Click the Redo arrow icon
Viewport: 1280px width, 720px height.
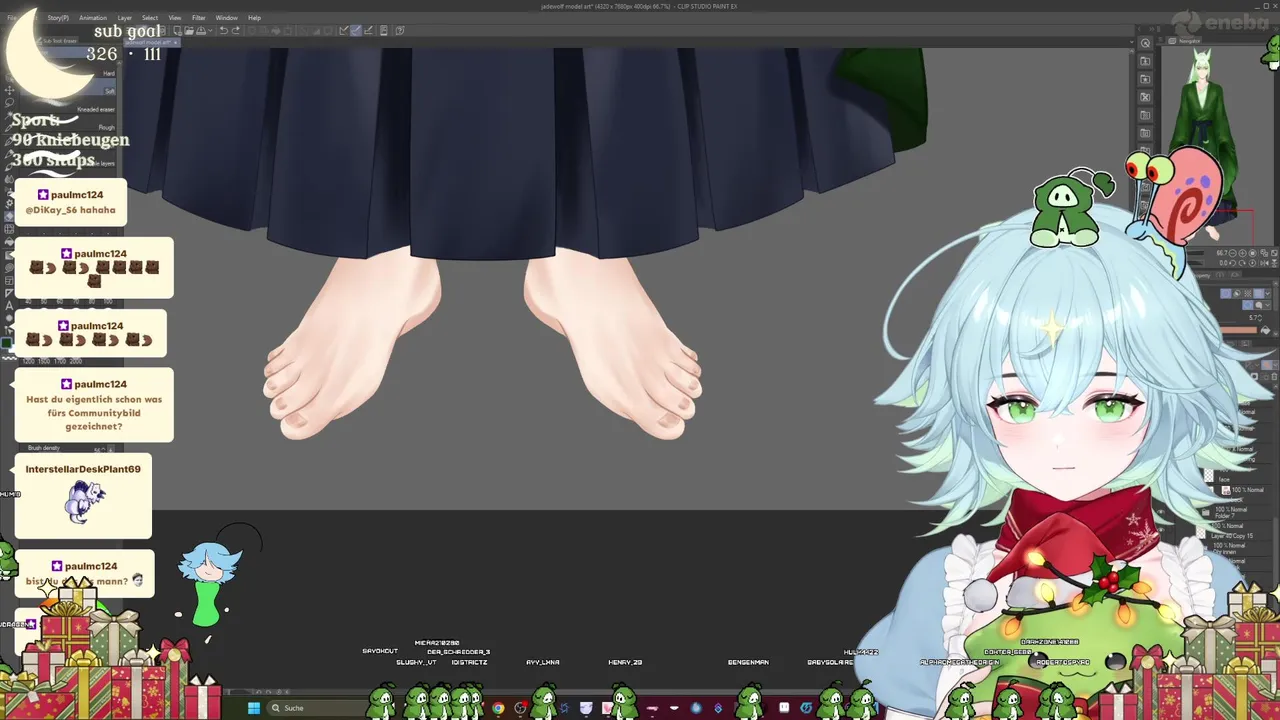click(236, 30)
